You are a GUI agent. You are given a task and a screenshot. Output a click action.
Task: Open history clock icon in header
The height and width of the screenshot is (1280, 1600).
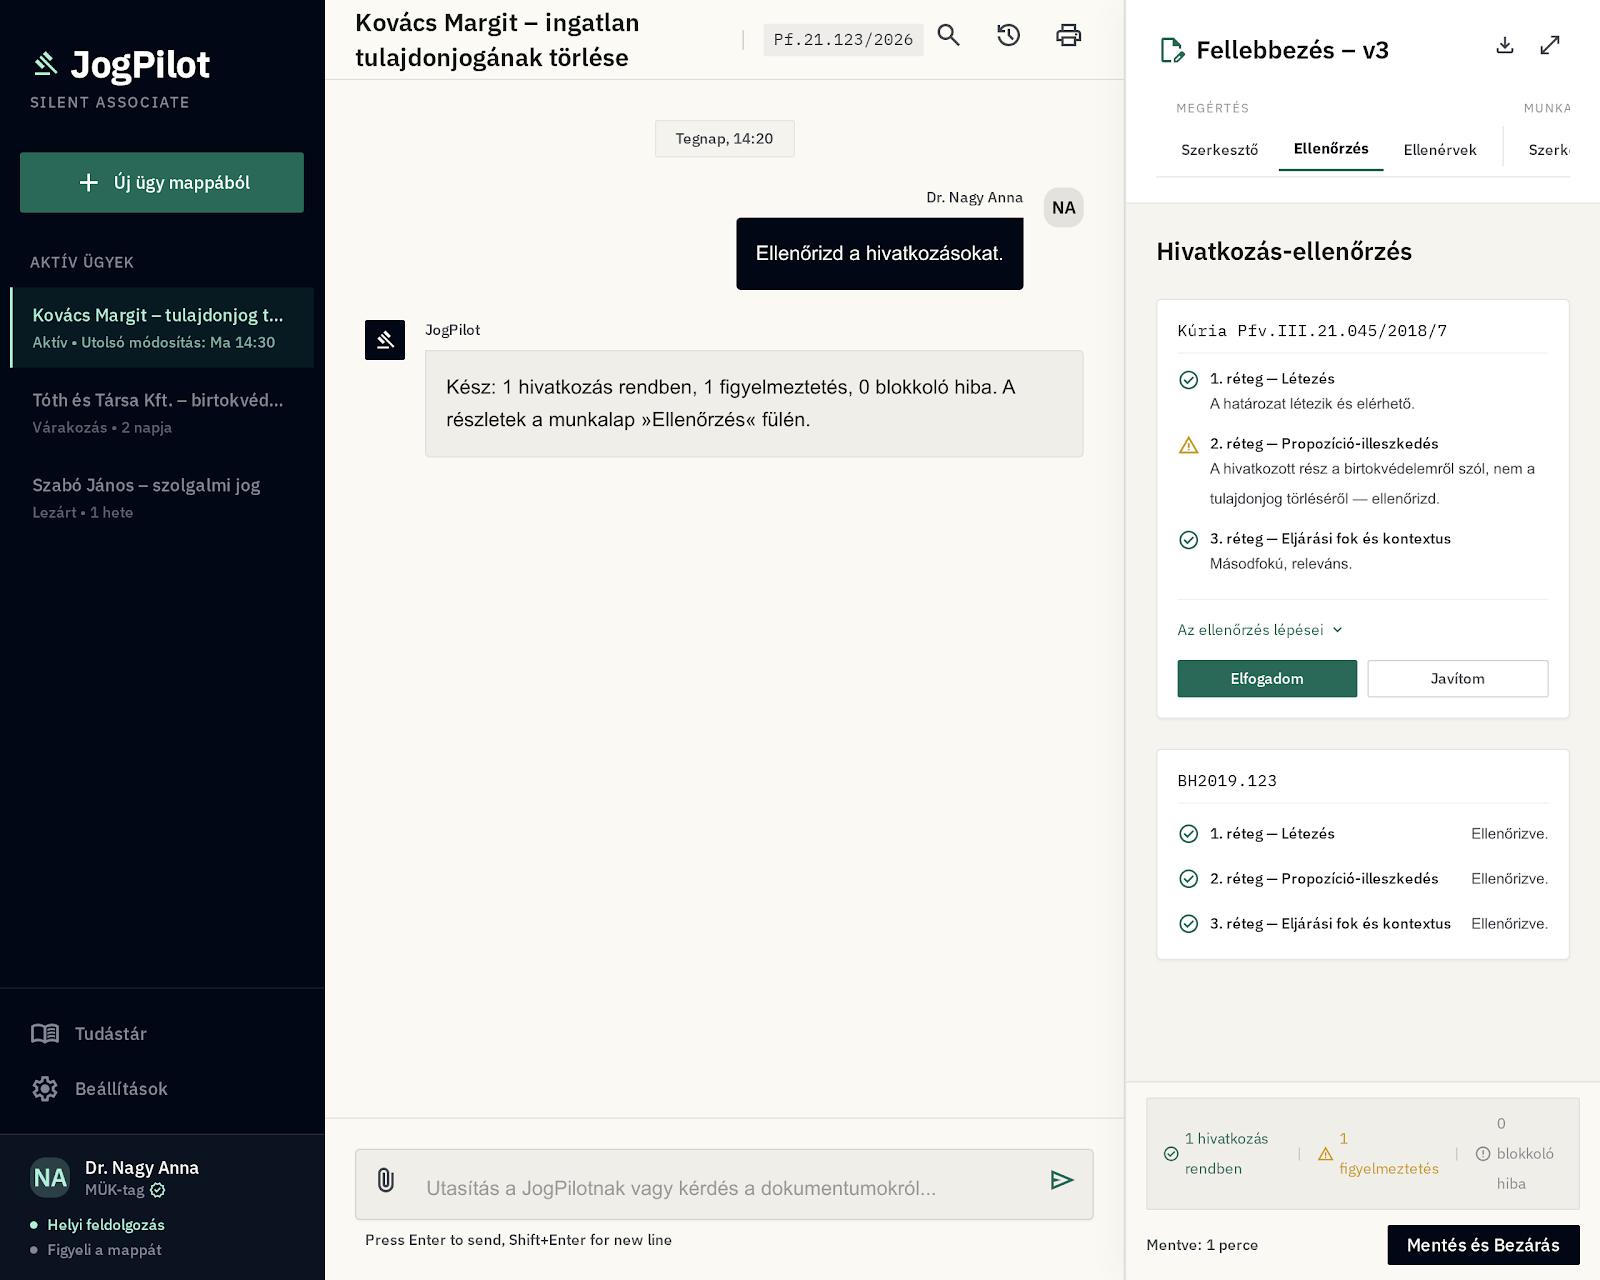(1009, 36)
